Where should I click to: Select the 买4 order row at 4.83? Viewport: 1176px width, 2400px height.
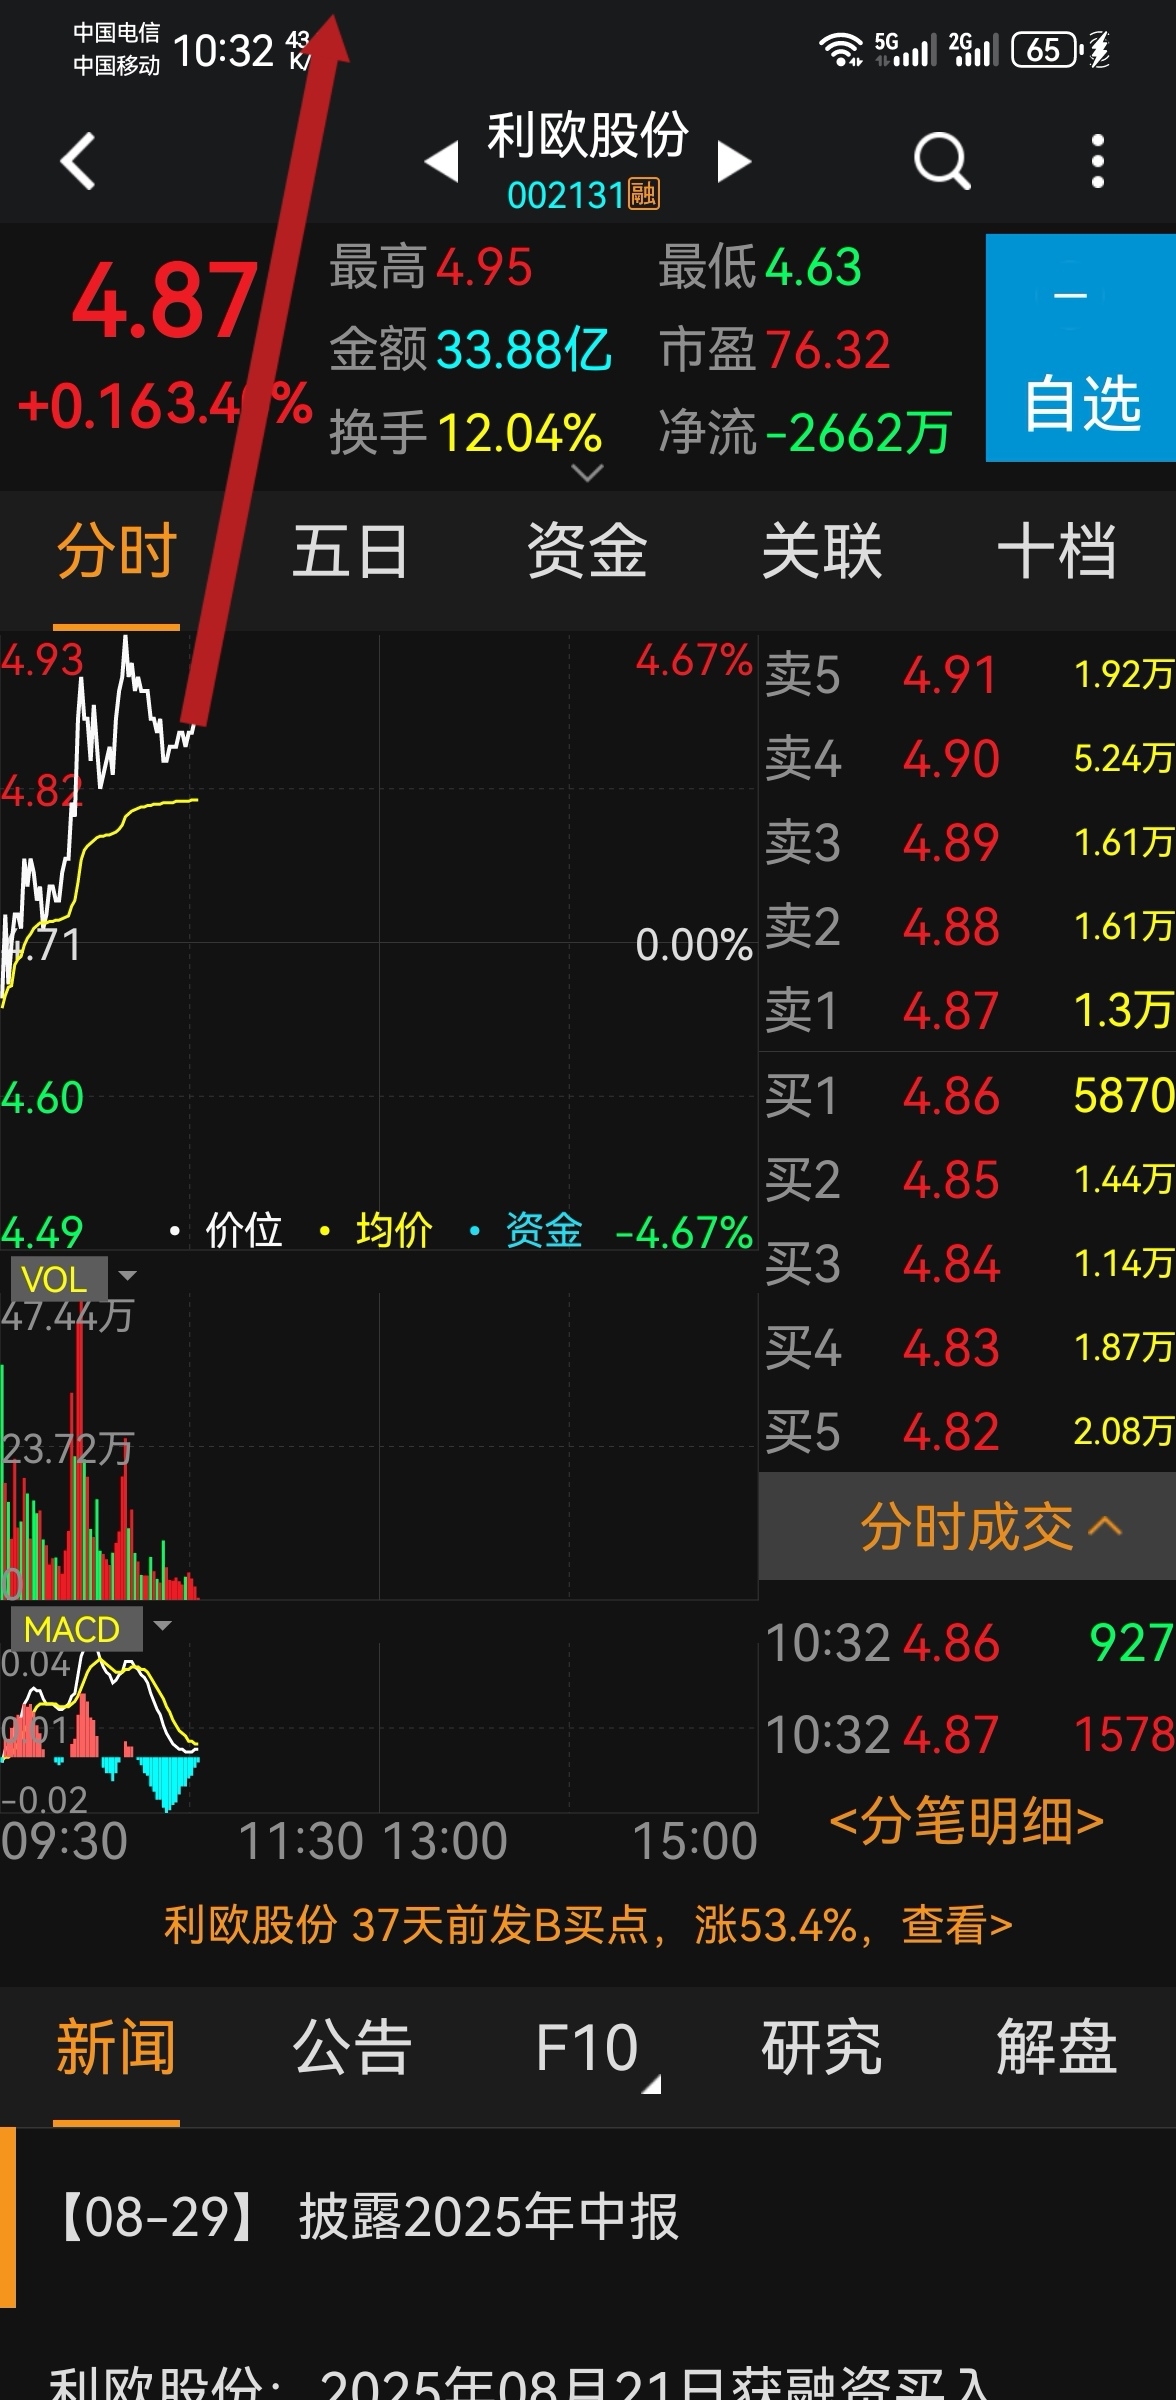(x=967, y=1348)
